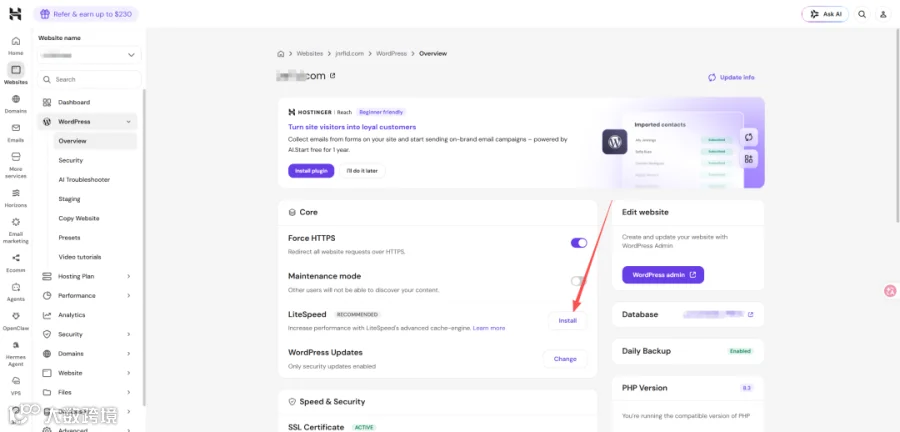Click I'll do it later

[x=362, y=171]
